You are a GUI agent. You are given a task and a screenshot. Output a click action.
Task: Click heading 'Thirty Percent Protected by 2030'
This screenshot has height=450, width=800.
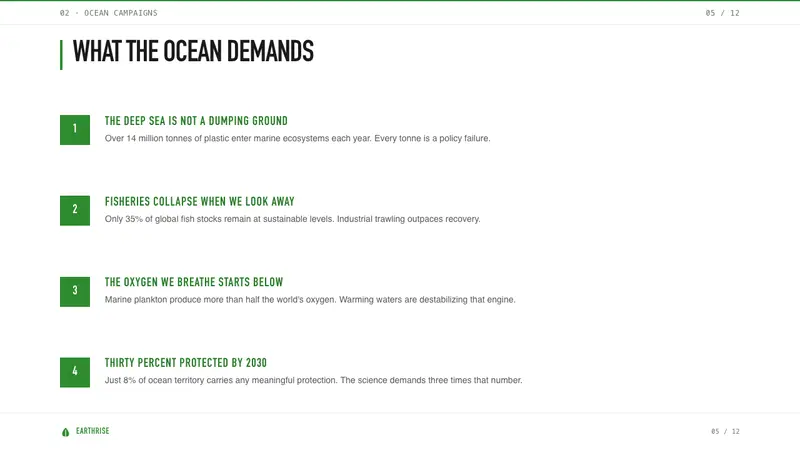[186, 363]
